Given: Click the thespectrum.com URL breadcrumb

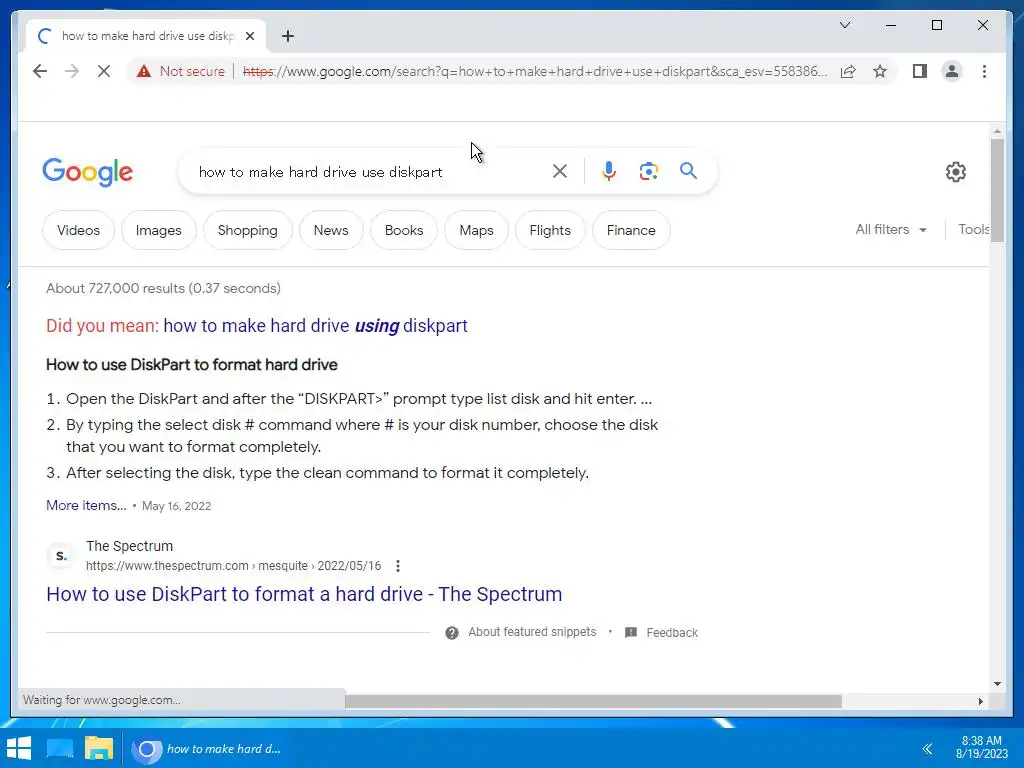Looking at the screenshot, I should [x=233, y=566].
